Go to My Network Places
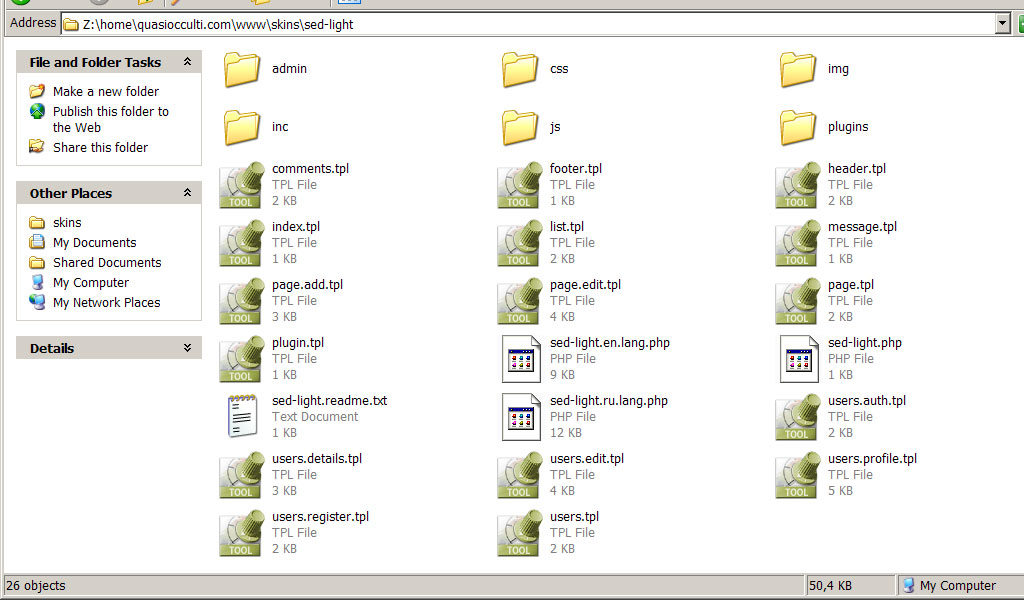This screenshot has width=1024, height=600. (106, 302)
